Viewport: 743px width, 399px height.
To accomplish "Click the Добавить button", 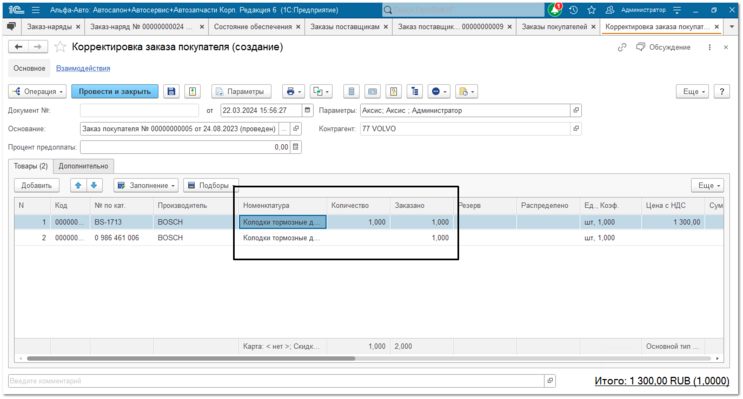I will [36, 185].
